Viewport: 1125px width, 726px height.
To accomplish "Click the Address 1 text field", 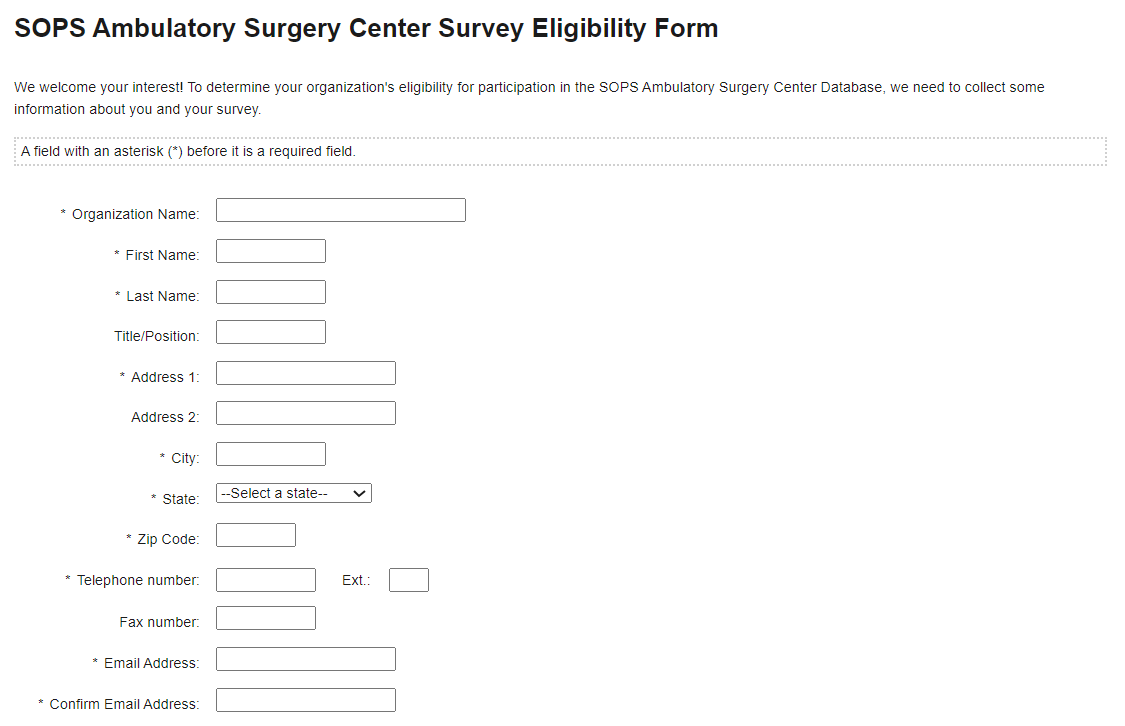I will (x=305, y=373).
